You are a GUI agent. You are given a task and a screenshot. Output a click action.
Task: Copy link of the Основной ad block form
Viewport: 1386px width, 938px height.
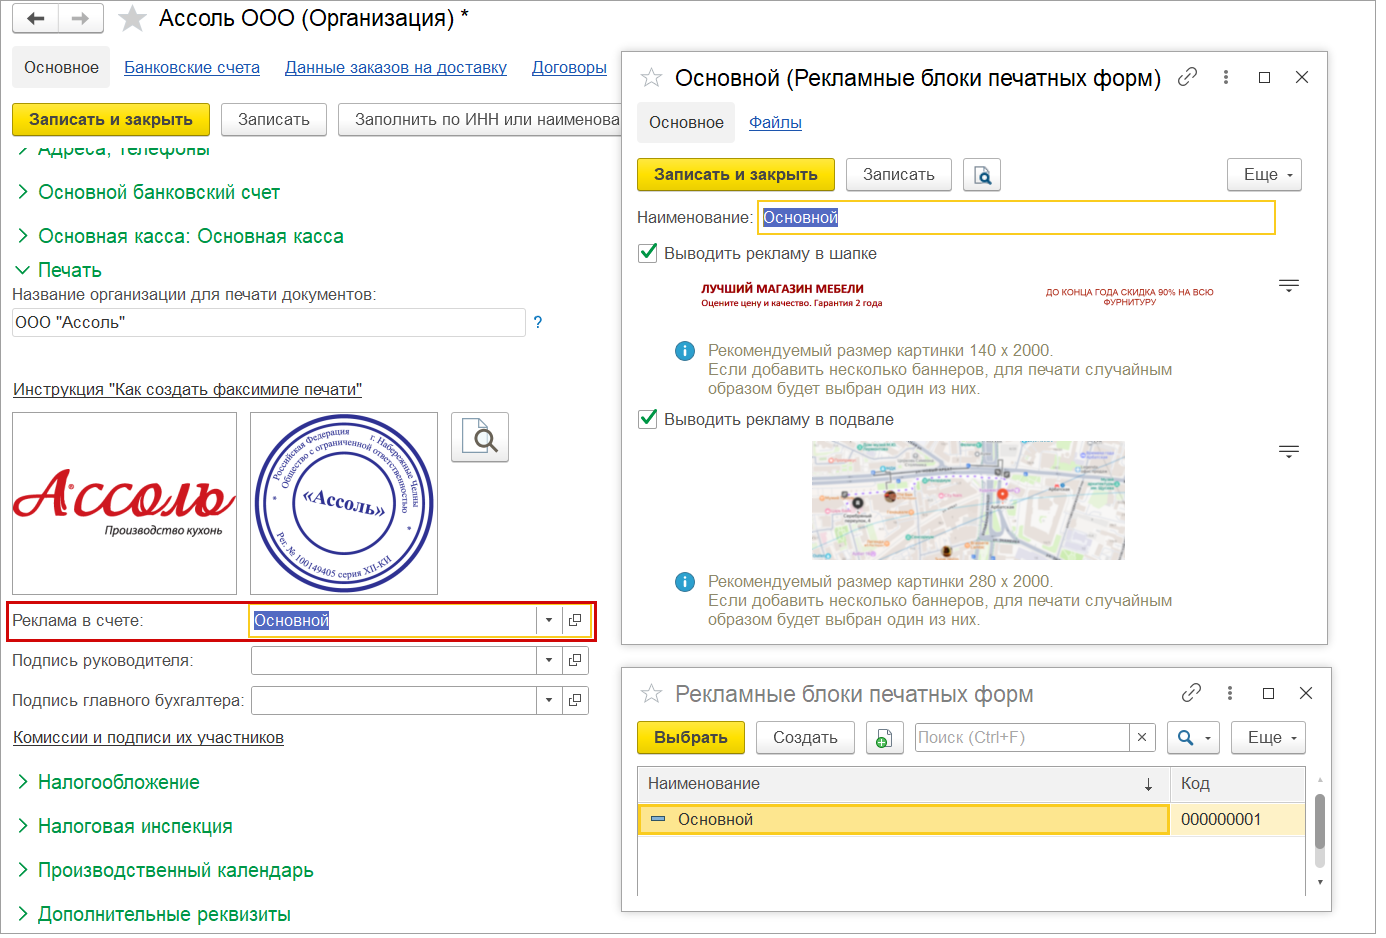1187,77
